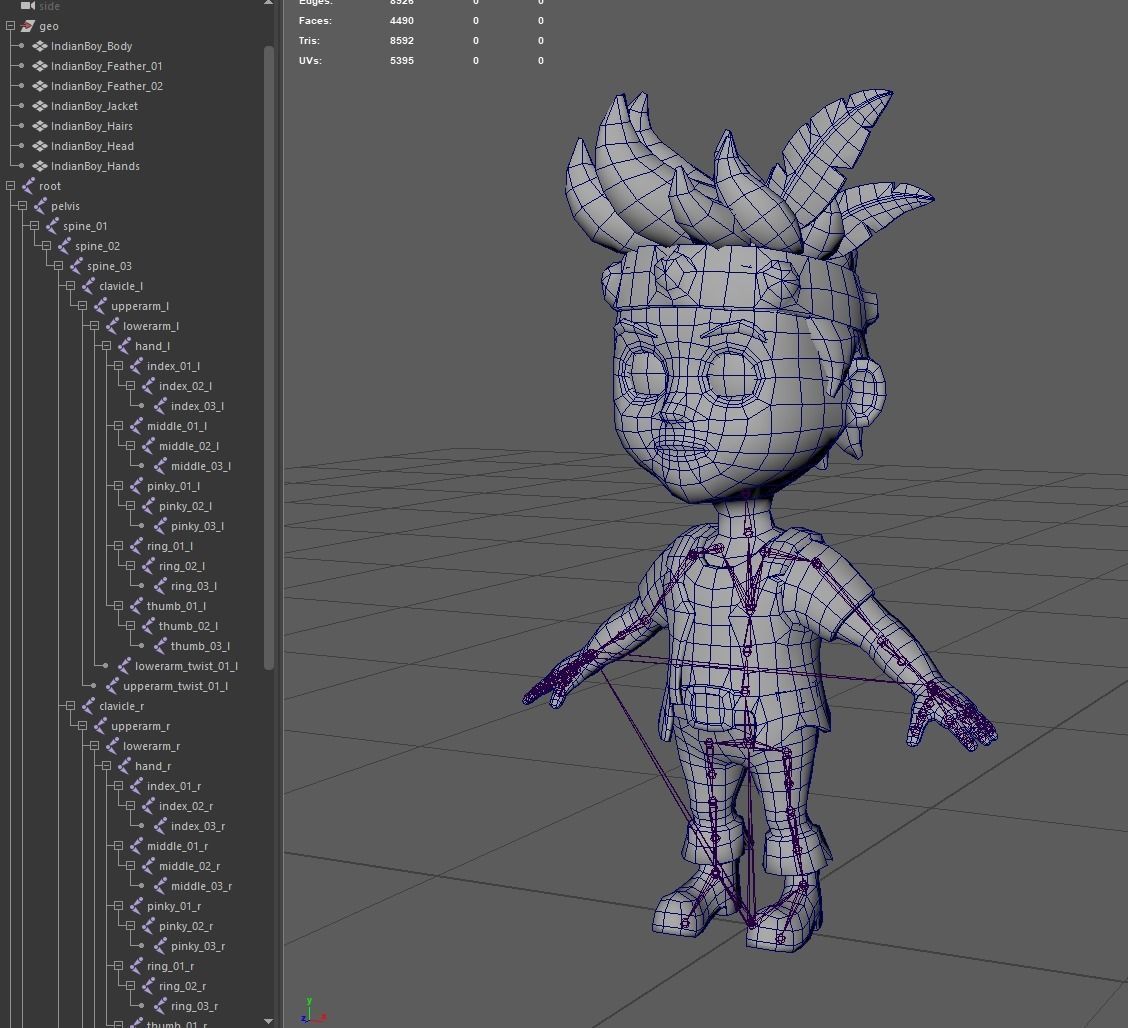Click the IndianBoy_Hands mesh icon
Screen dimensions: 1128x1028
pyautogui.click(x=40, y=166)
